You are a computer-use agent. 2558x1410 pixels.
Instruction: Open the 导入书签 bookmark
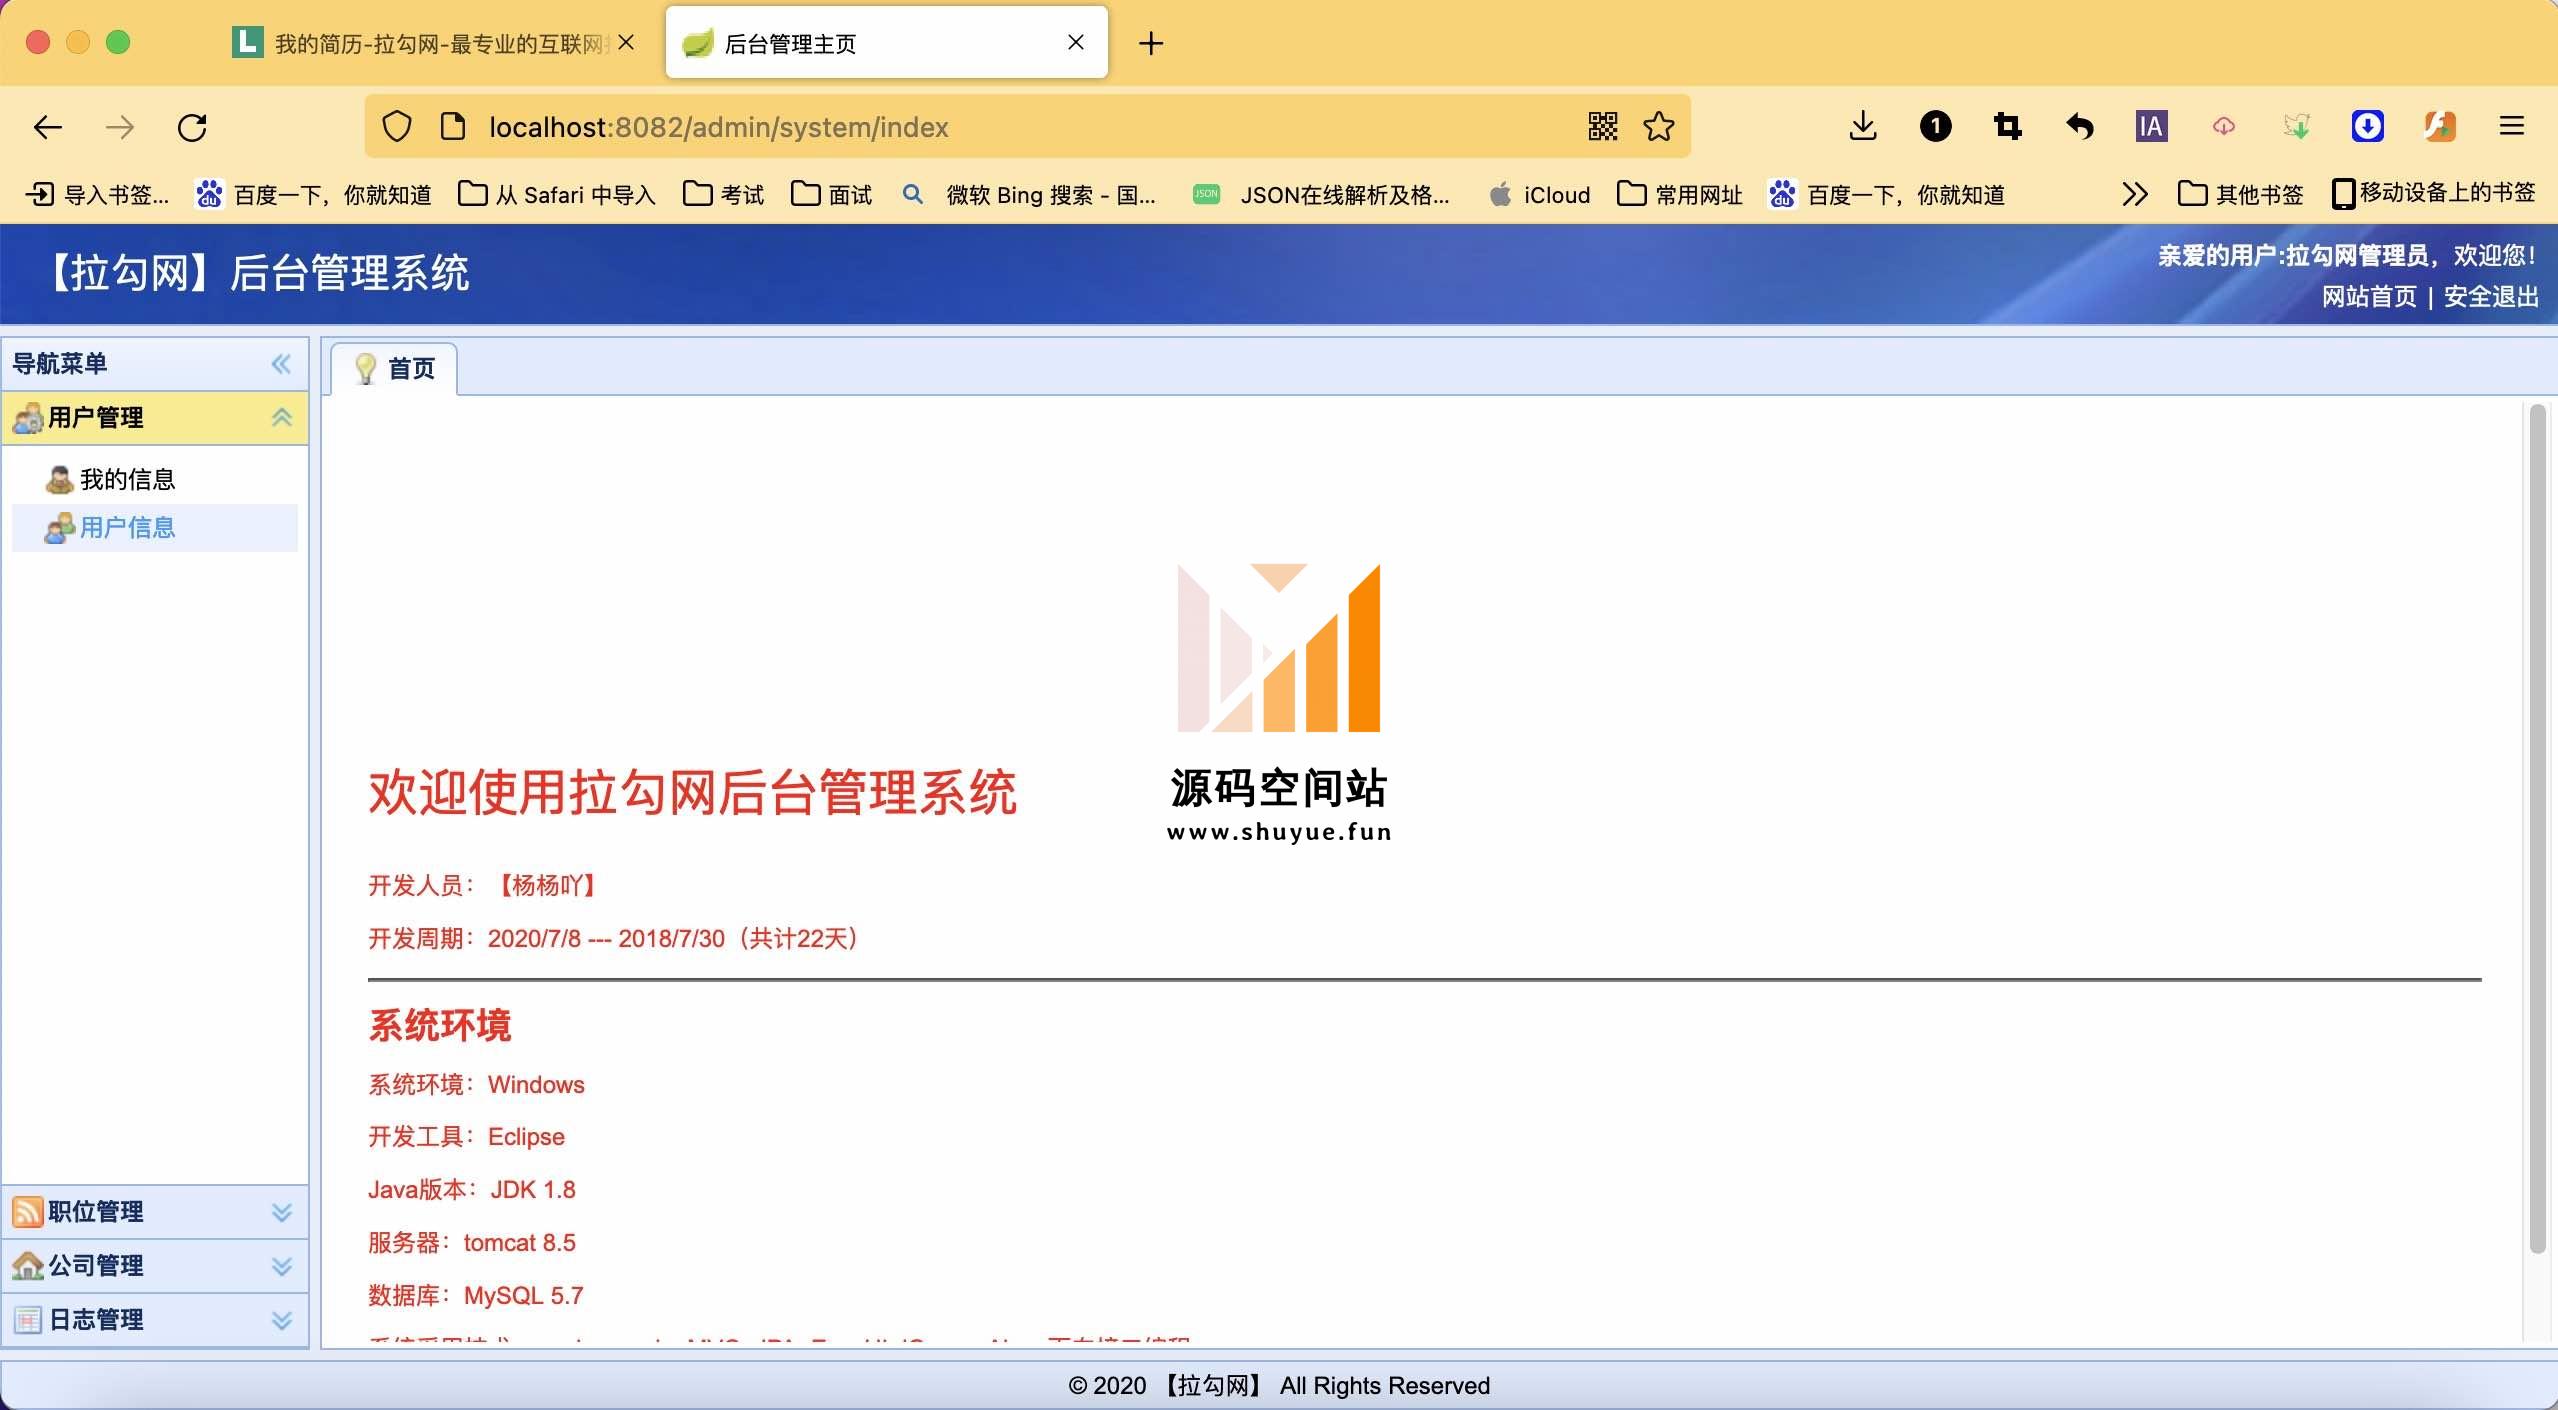[x=97, y=194]
